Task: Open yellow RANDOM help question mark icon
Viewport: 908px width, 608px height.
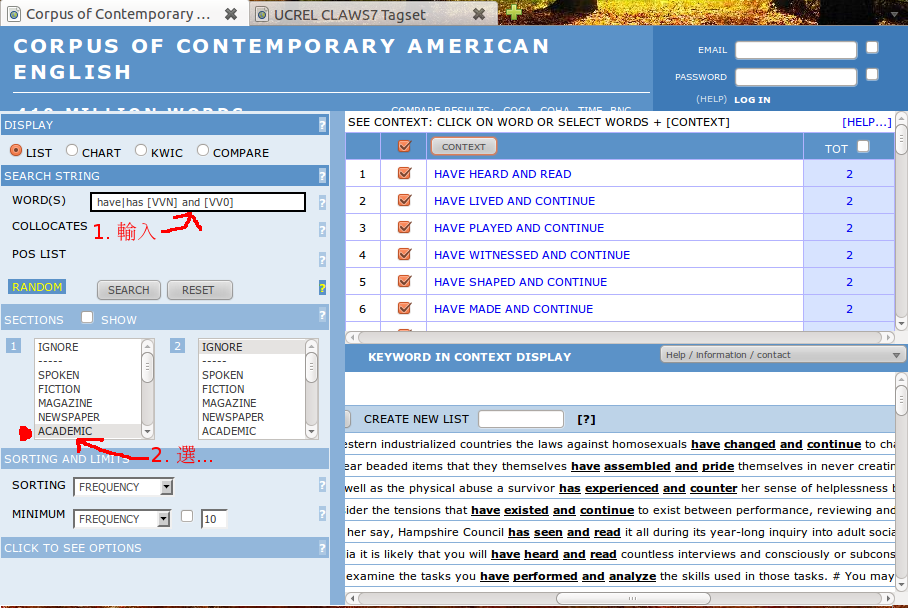Action: (x=322, y=288)
